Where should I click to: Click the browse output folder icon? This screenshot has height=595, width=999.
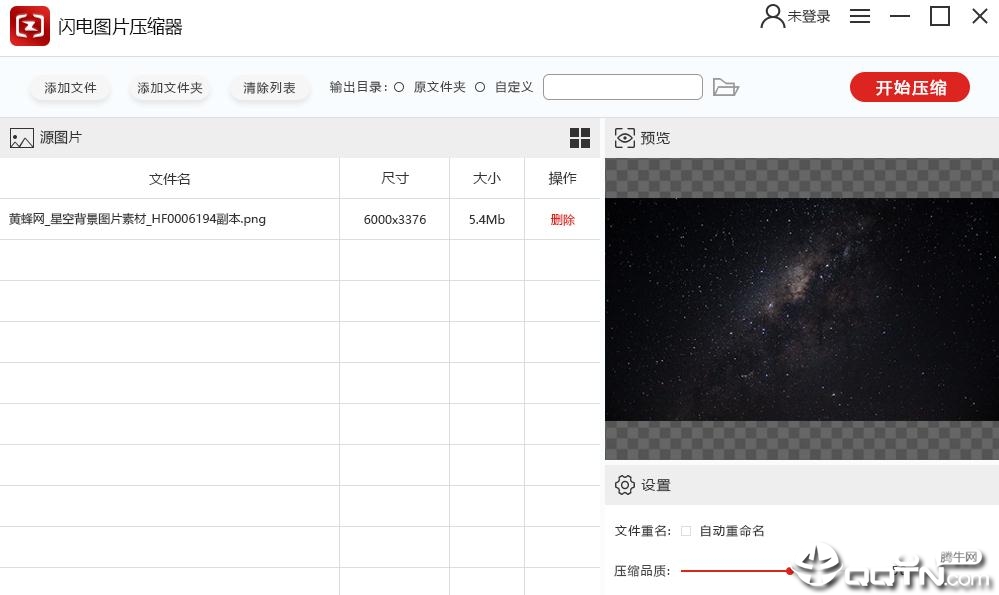725,87
